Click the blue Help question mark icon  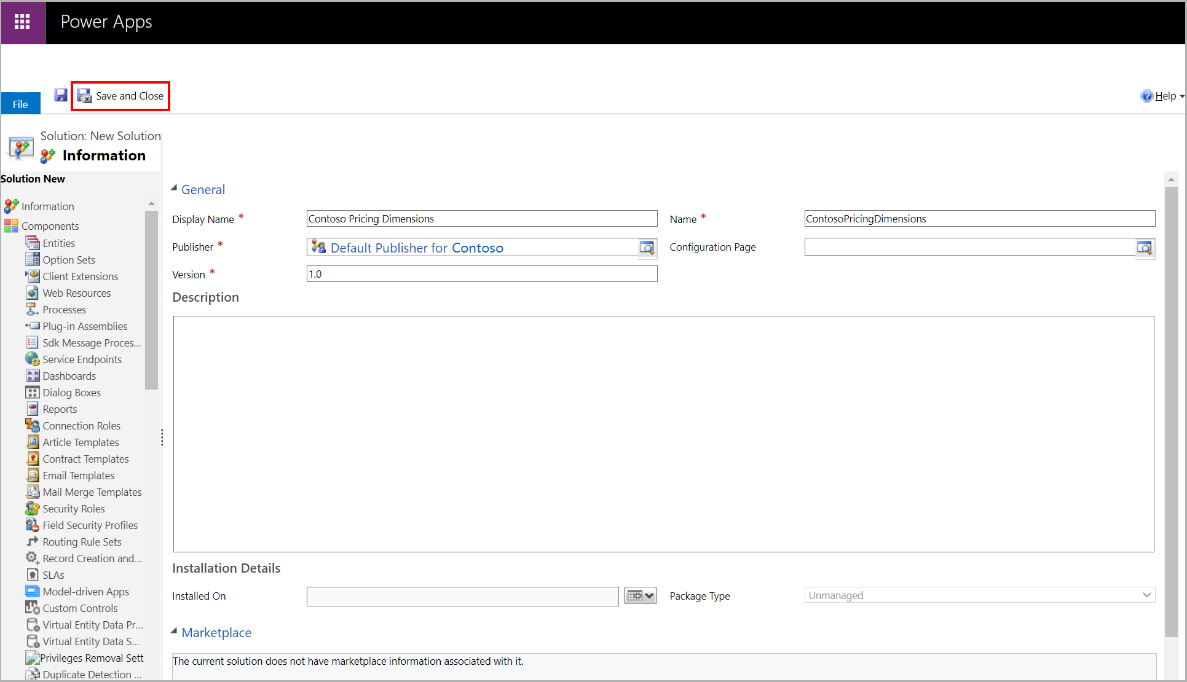(1147, 96)
